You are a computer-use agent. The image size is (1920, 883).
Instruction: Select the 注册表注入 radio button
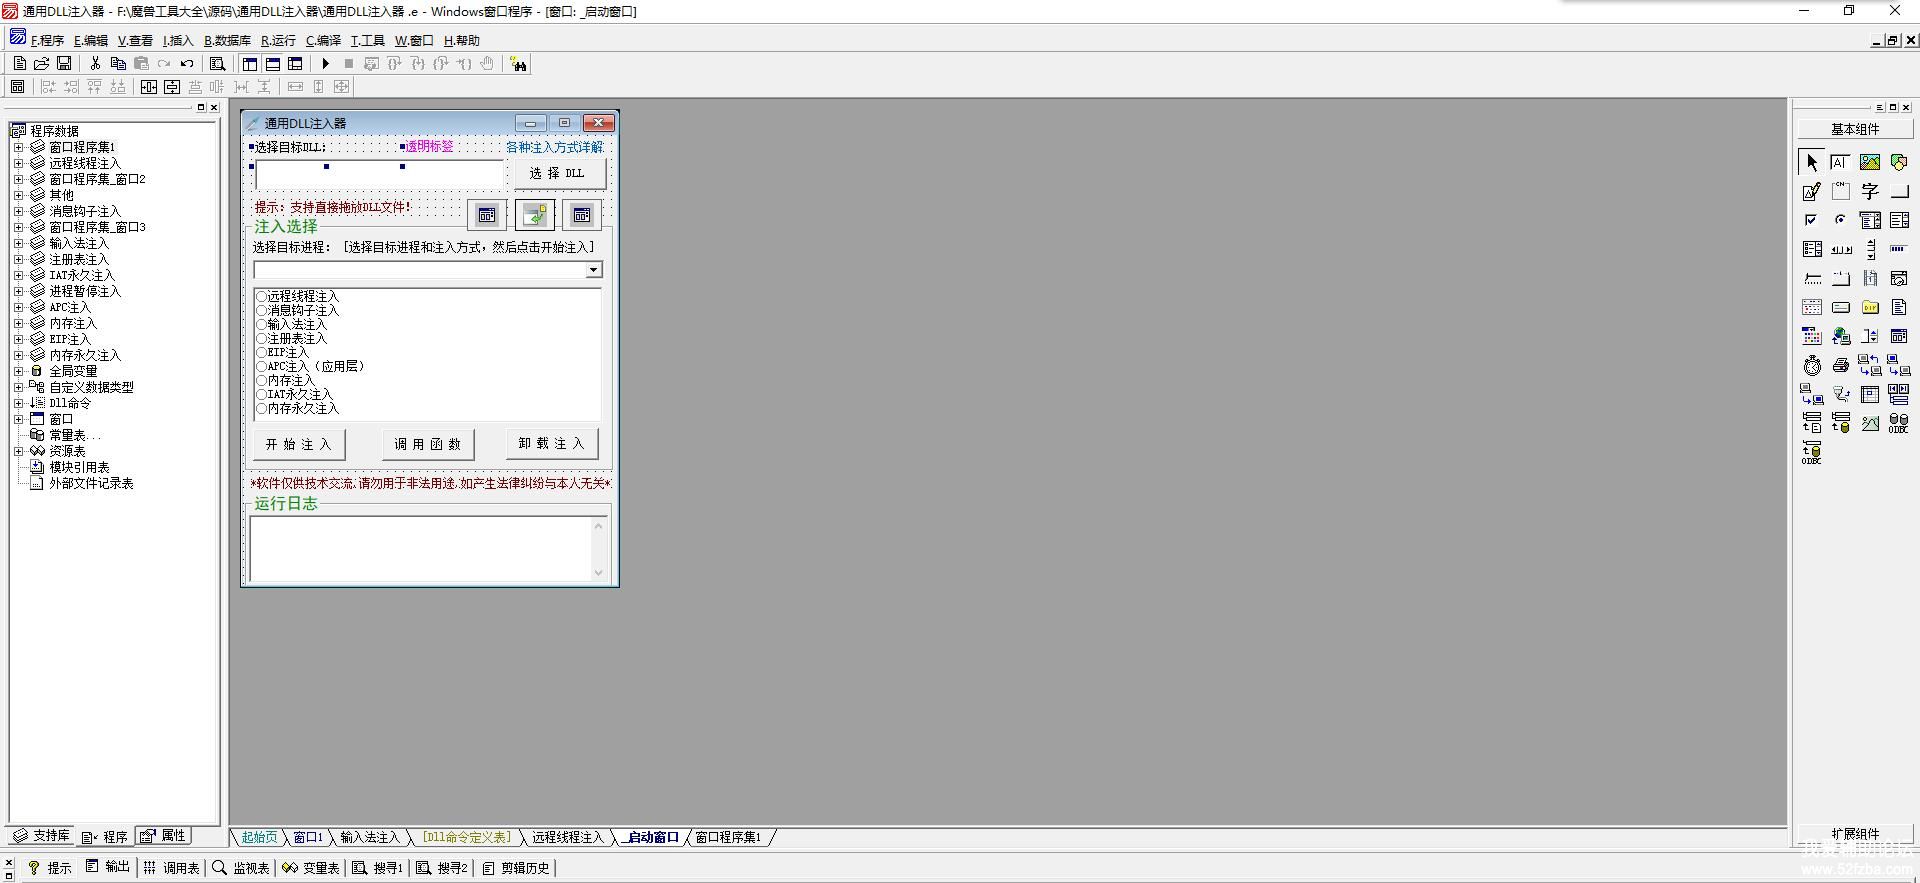[291, 338]
